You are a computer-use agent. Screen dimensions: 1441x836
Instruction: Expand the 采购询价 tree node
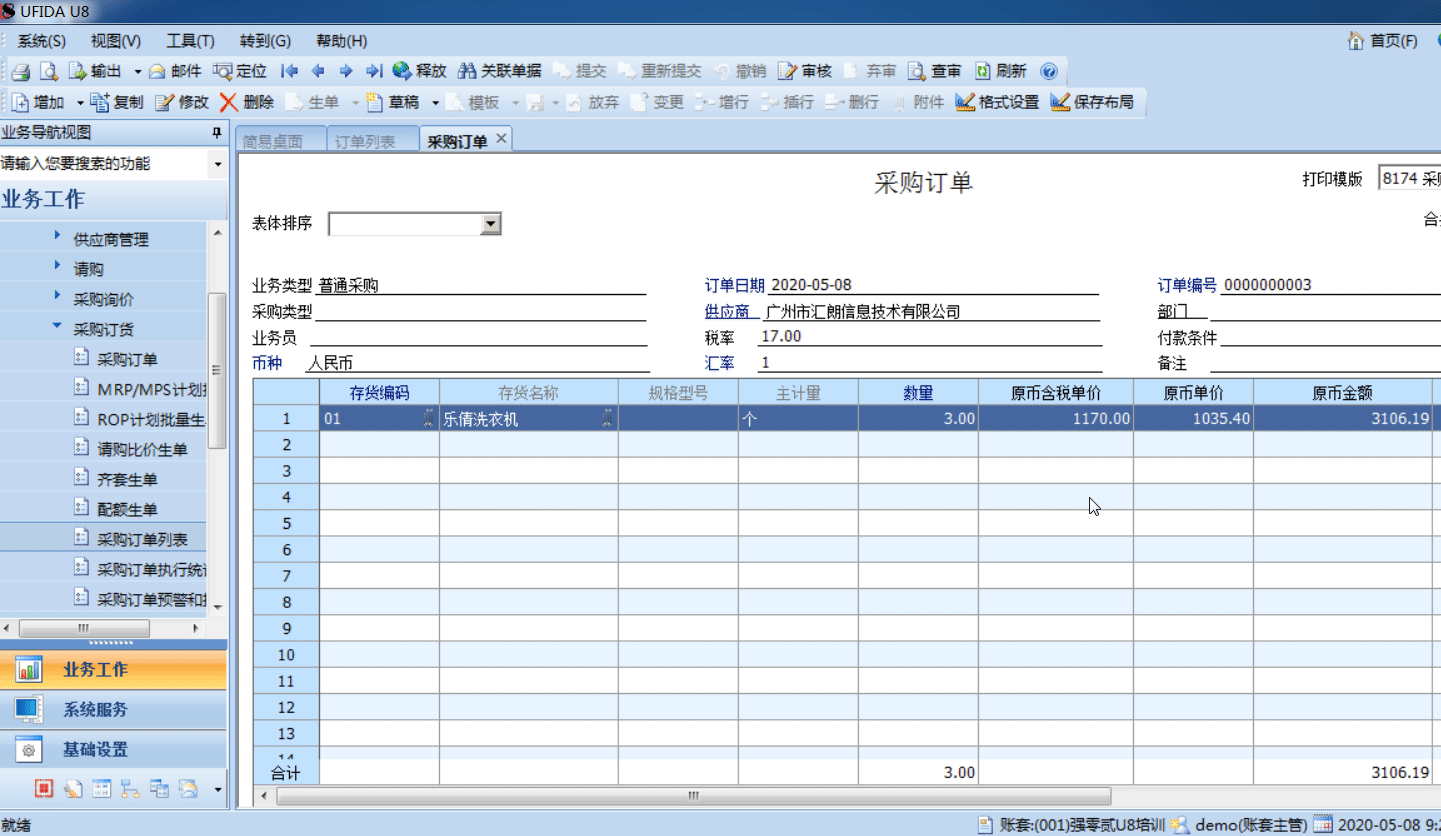coord(56,297)
